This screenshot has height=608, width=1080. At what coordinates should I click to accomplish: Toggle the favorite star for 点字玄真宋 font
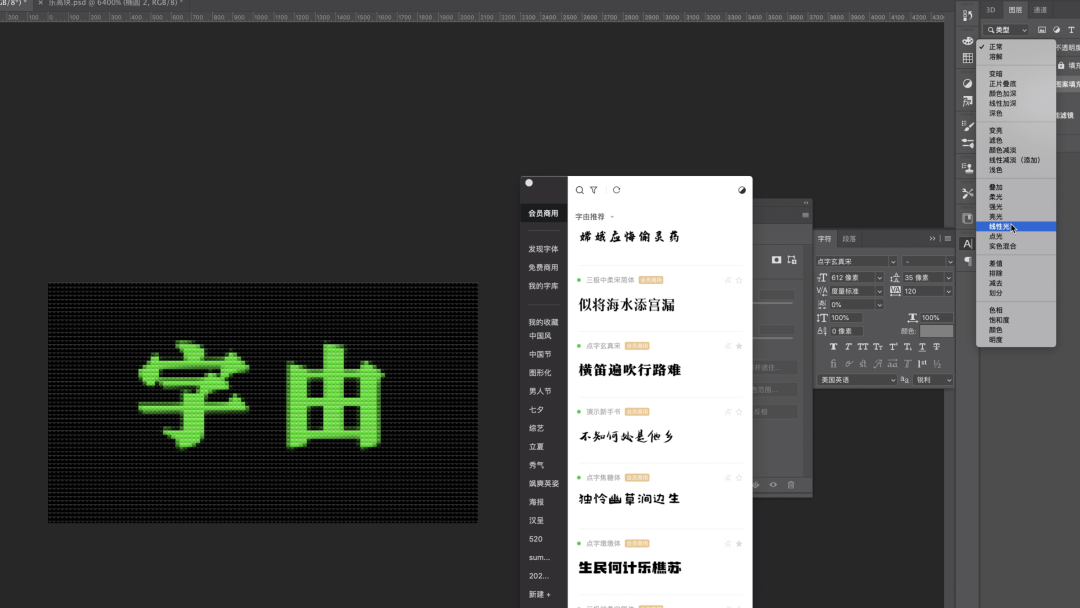tap(739, 346)
